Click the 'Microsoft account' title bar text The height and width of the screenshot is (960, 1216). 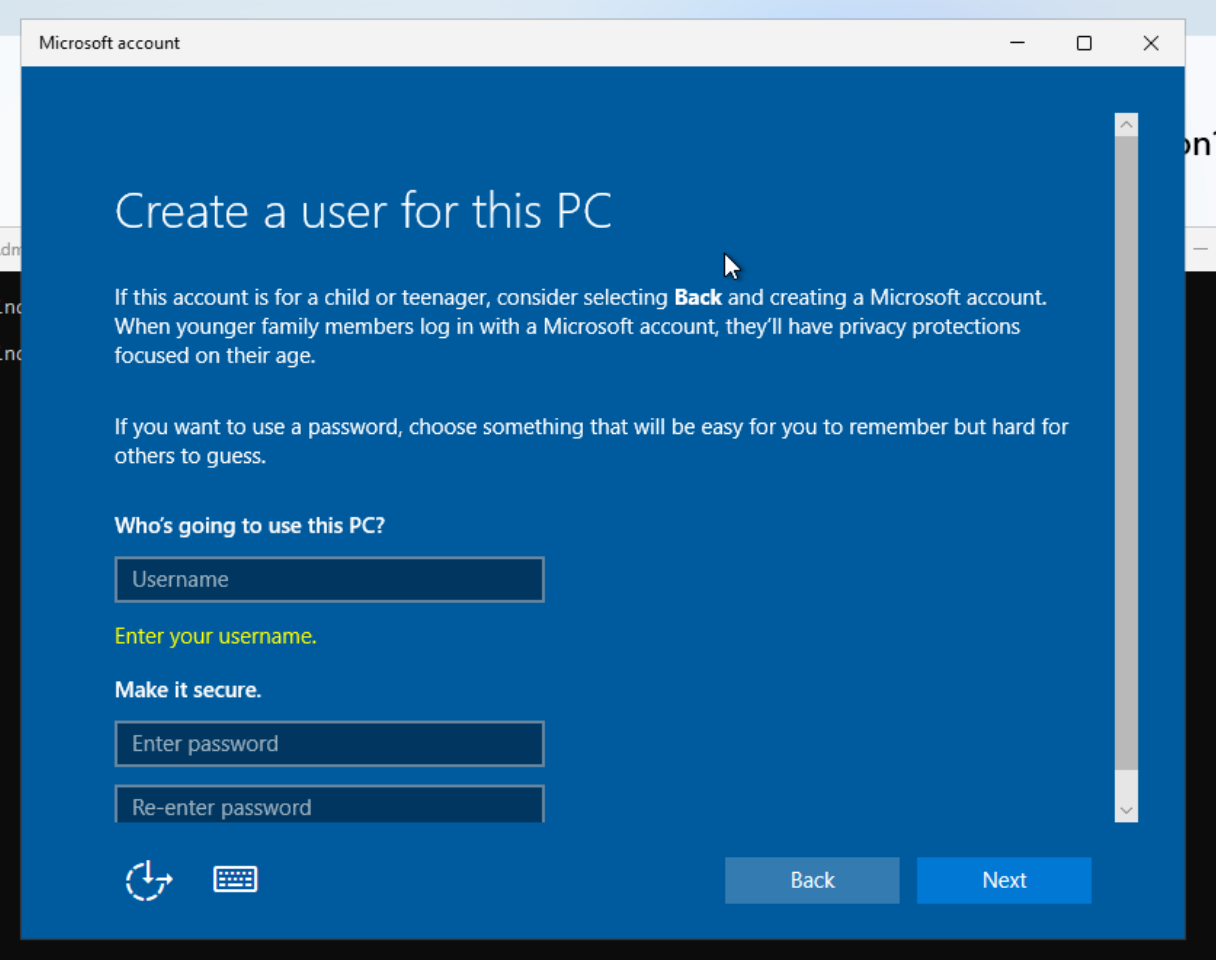pos(110,43)
